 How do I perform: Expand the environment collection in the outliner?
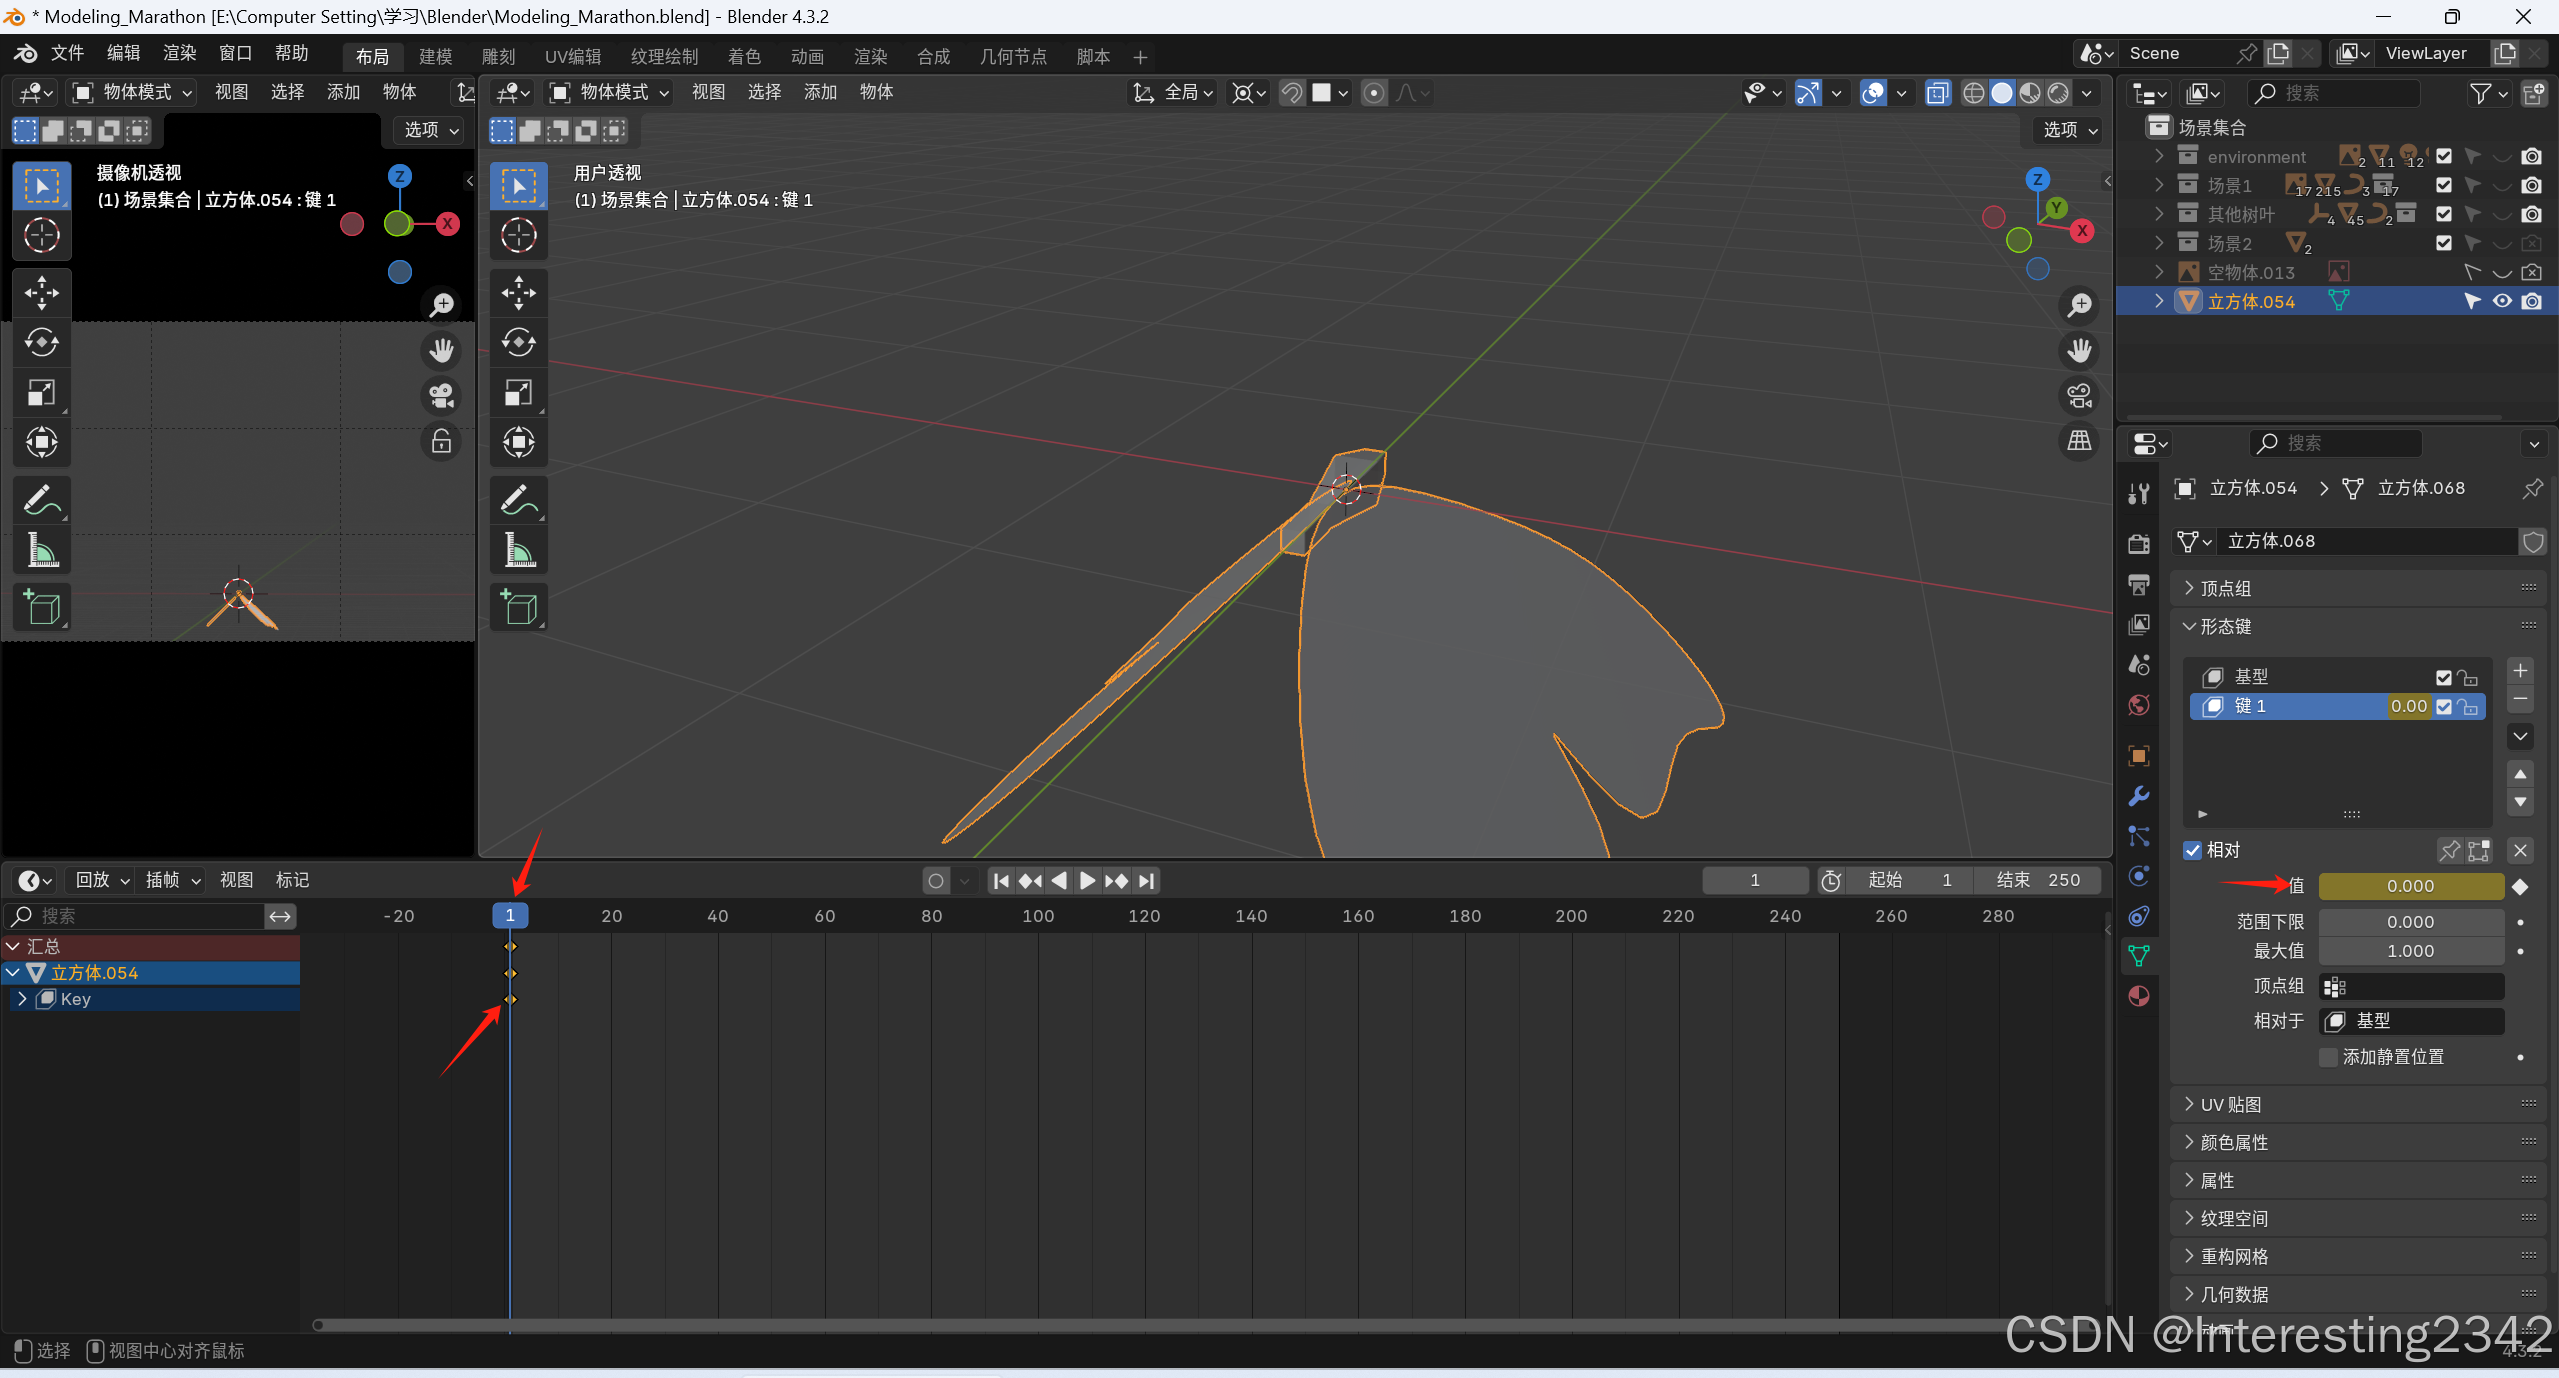(x=2159, y=156)
